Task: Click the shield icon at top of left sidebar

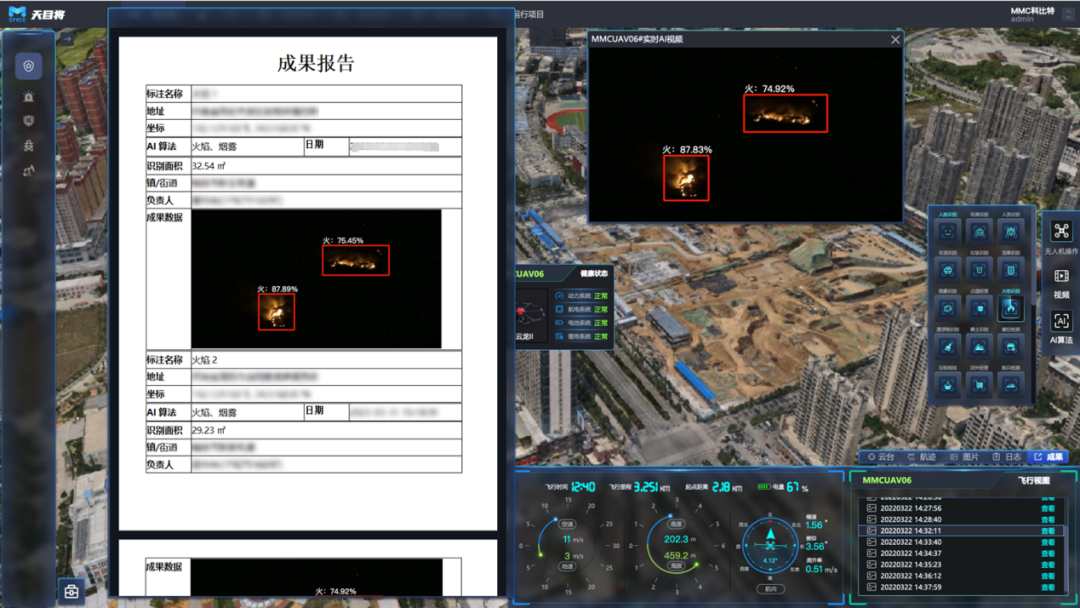Action: click(29, 66)
